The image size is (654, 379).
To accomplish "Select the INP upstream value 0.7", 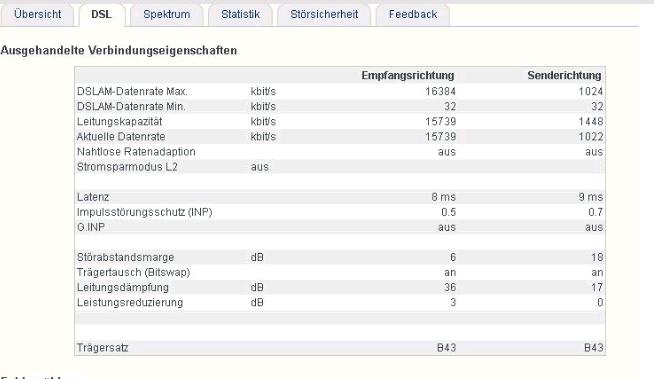I will (596, 212).
